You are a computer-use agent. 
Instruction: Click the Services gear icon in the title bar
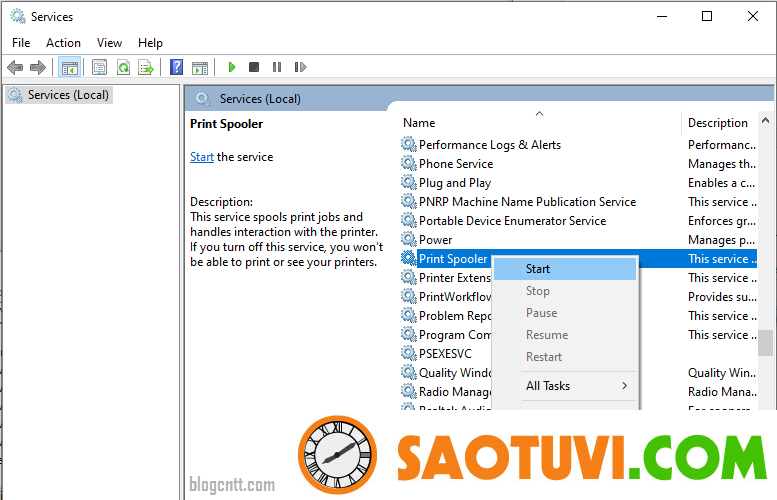click(18, 16)
